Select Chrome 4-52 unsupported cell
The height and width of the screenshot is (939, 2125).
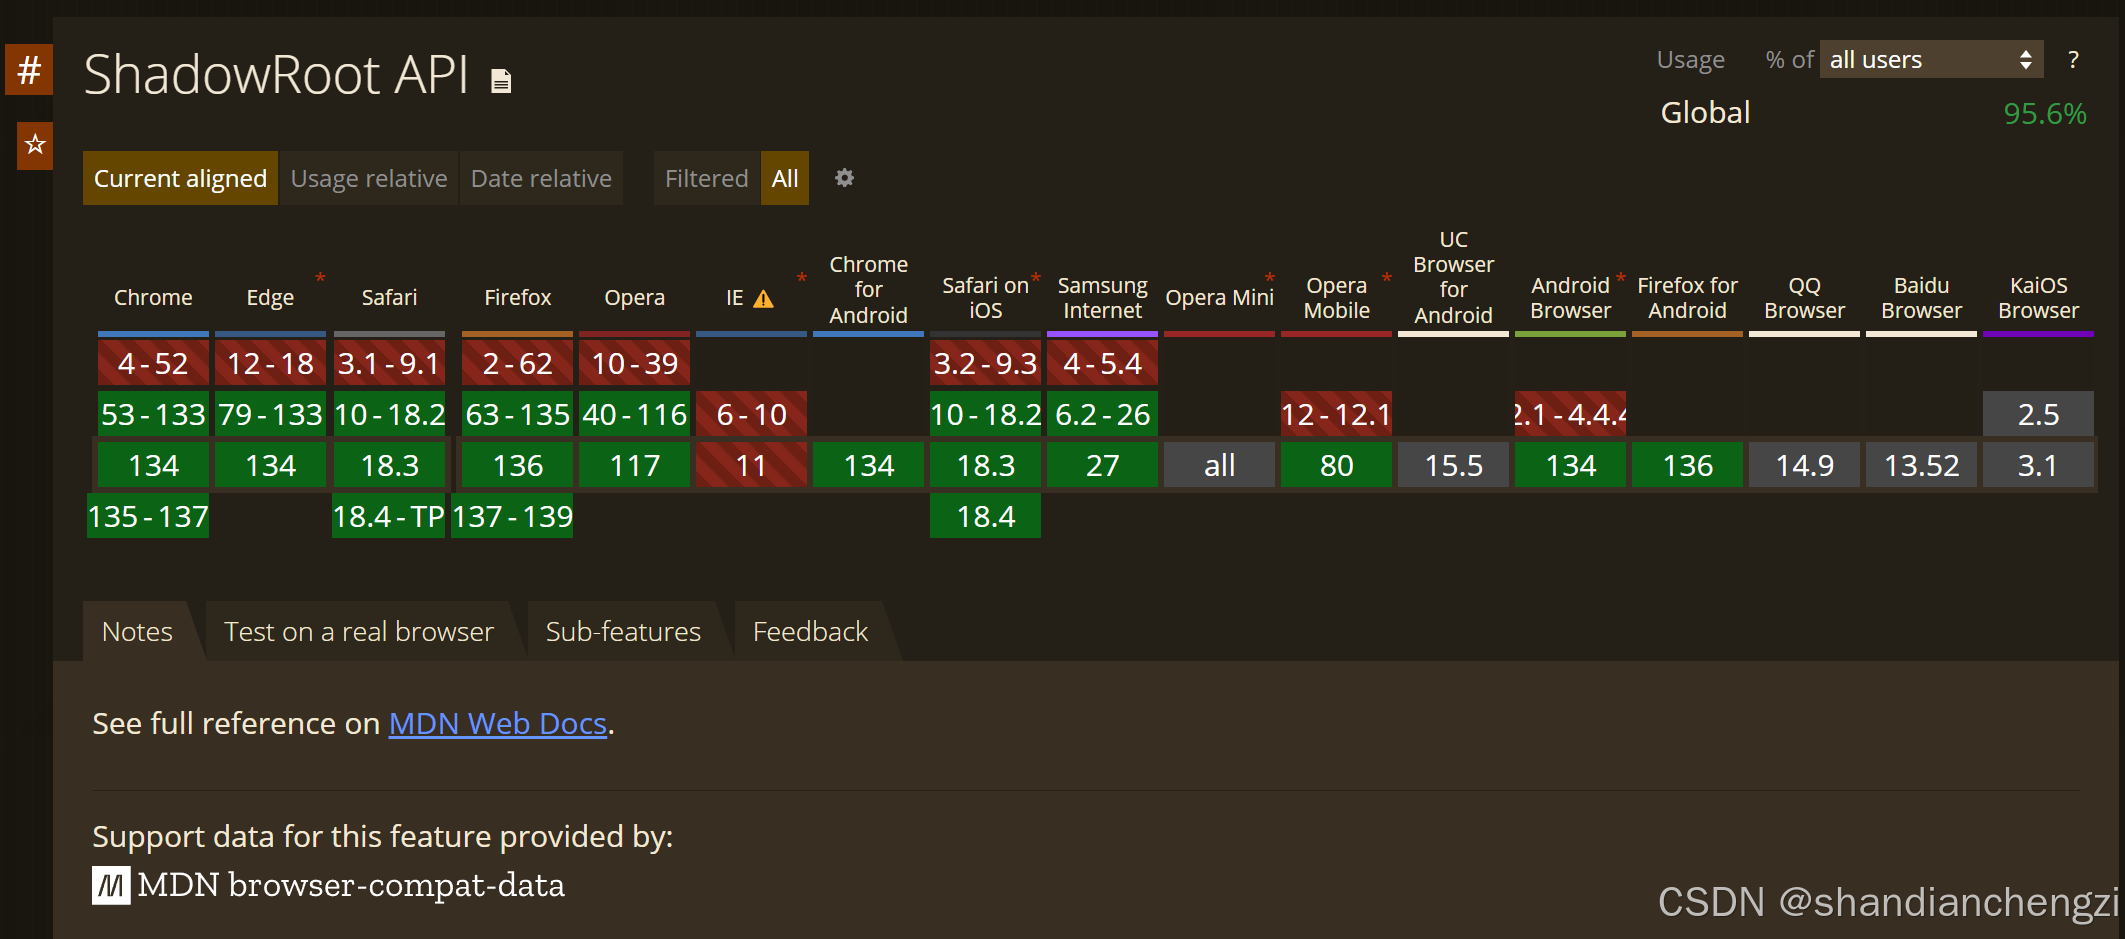click(153, 363)
